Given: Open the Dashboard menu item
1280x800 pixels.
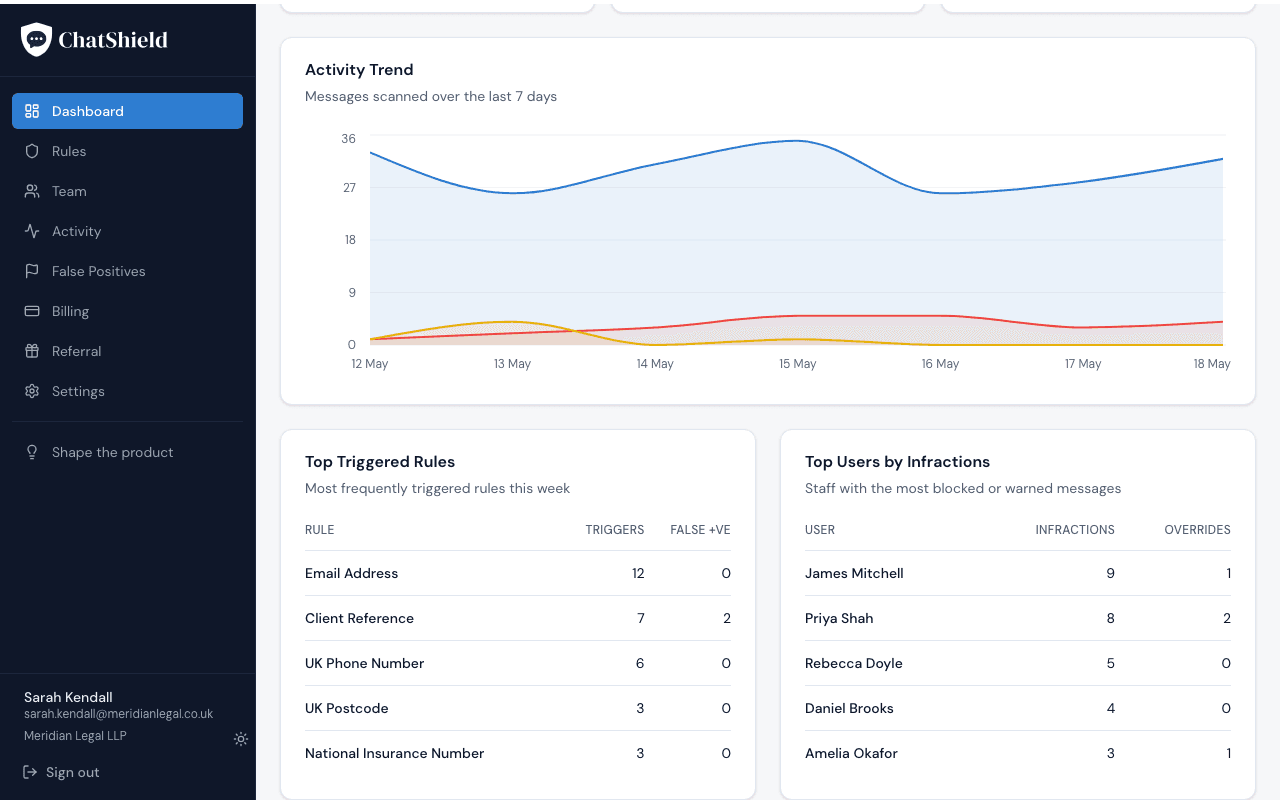Looking at the screenshot, I should pyautogui.click(x=127, y=111).
